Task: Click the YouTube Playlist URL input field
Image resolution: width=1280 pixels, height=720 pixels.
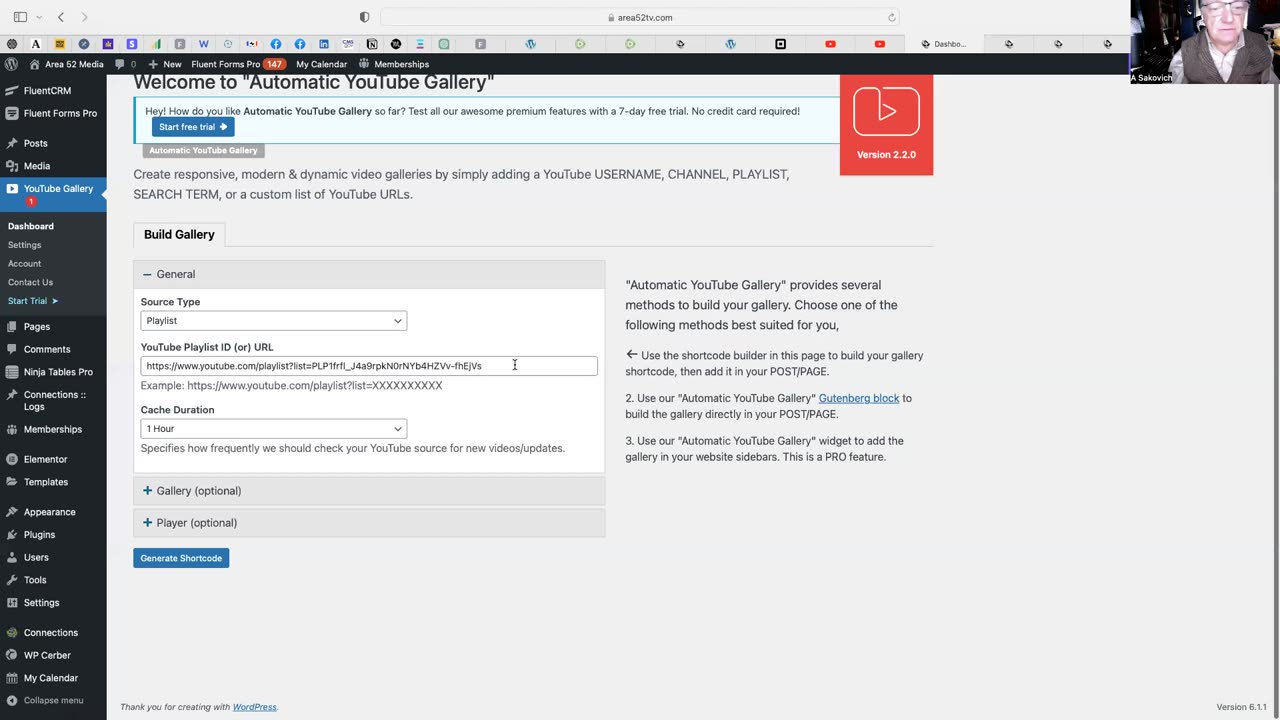Action: pos(369,366)
